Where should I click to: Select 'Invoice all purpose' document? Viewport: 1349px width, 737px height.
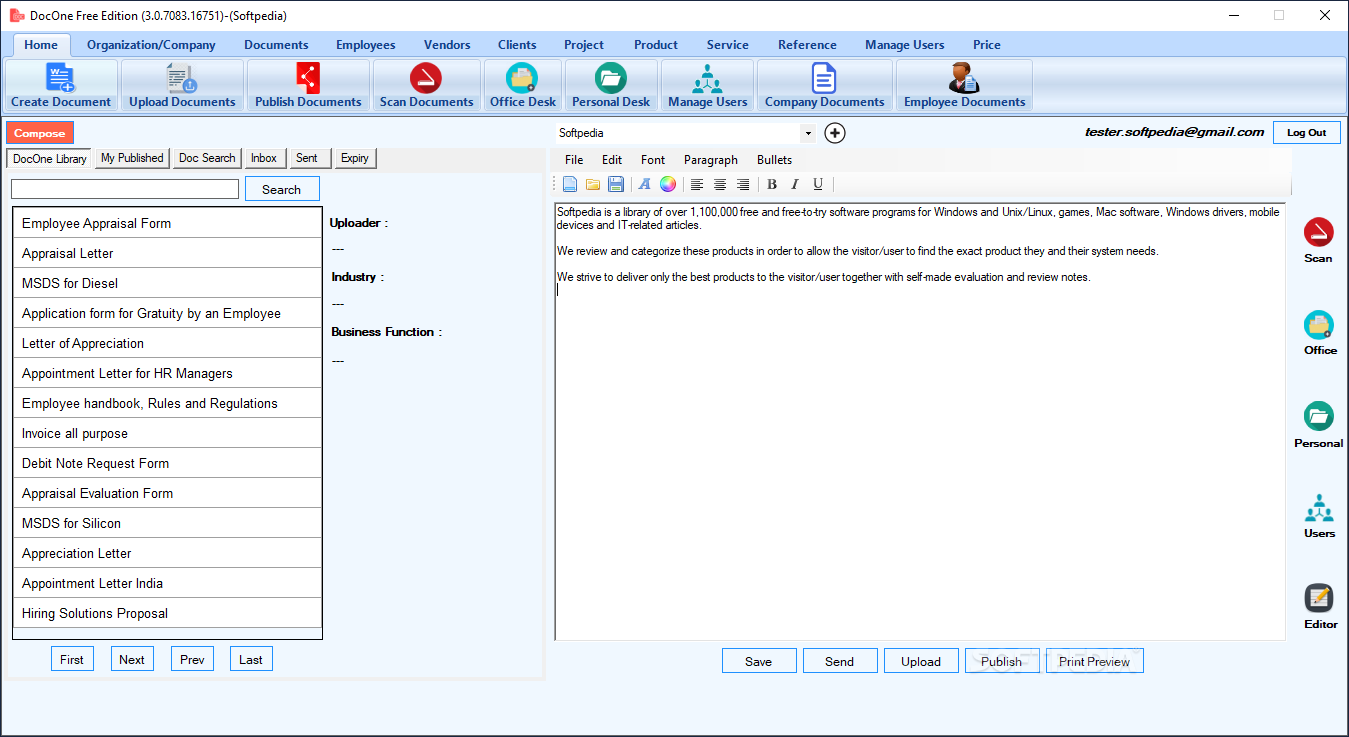167,433
